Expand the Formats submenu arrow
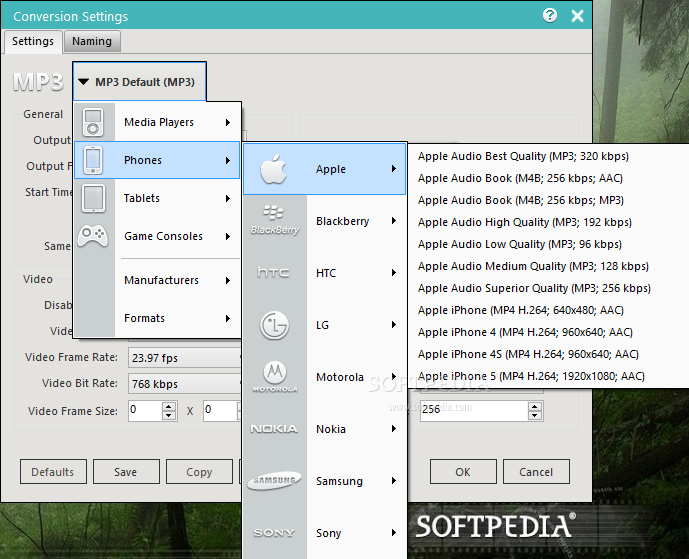Viewport: 689px width, 559px height. (228, 318)
